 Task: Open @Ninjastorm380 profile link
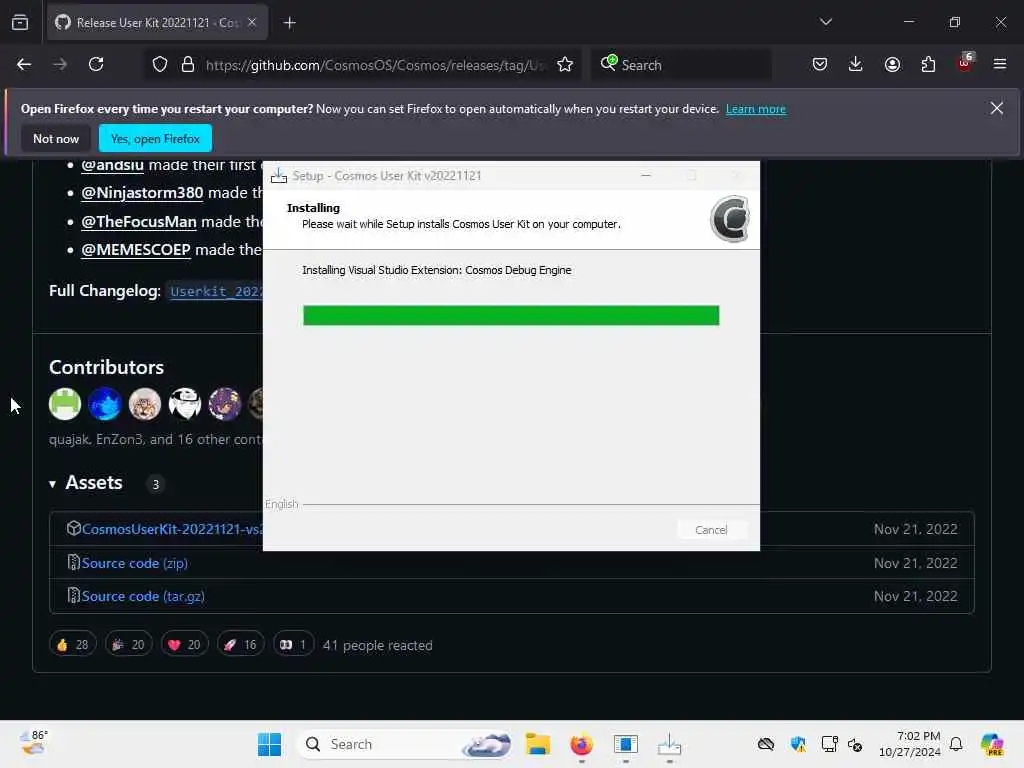(x=142, y=193)
